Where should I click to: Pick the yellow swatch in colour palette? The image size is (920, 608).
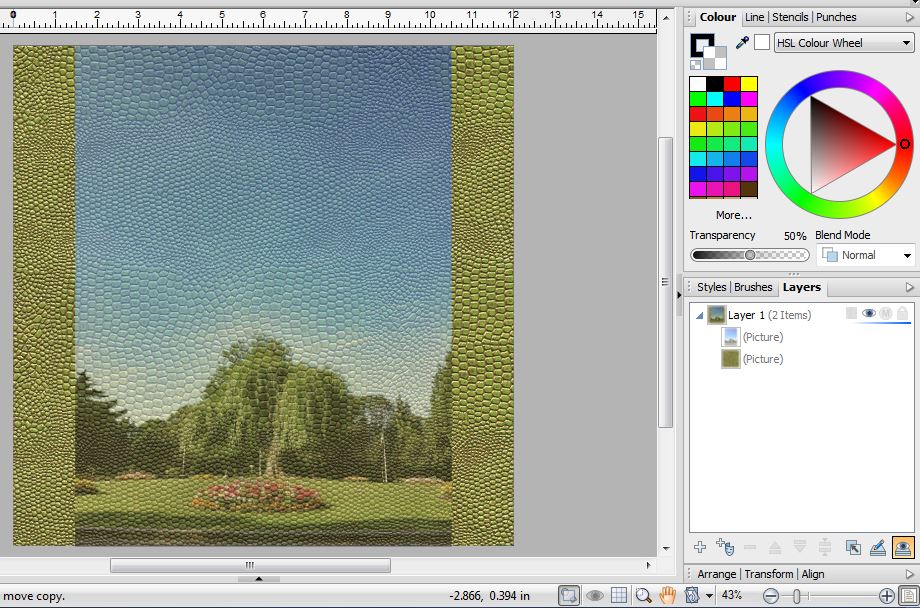click(x=749, y=84)
